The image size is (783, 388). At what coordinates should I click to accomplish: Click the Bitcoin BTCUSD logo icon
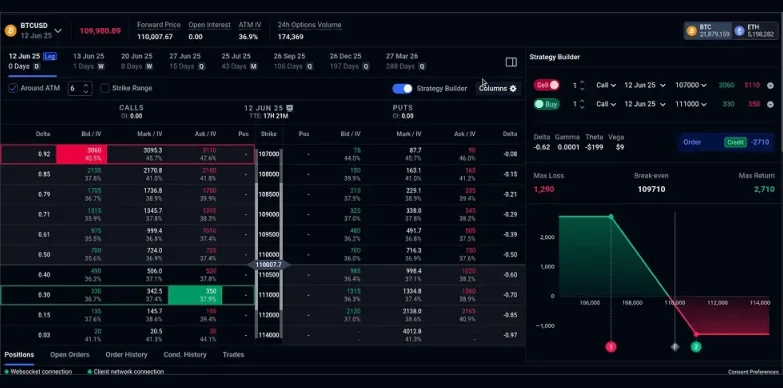point(10,30)
